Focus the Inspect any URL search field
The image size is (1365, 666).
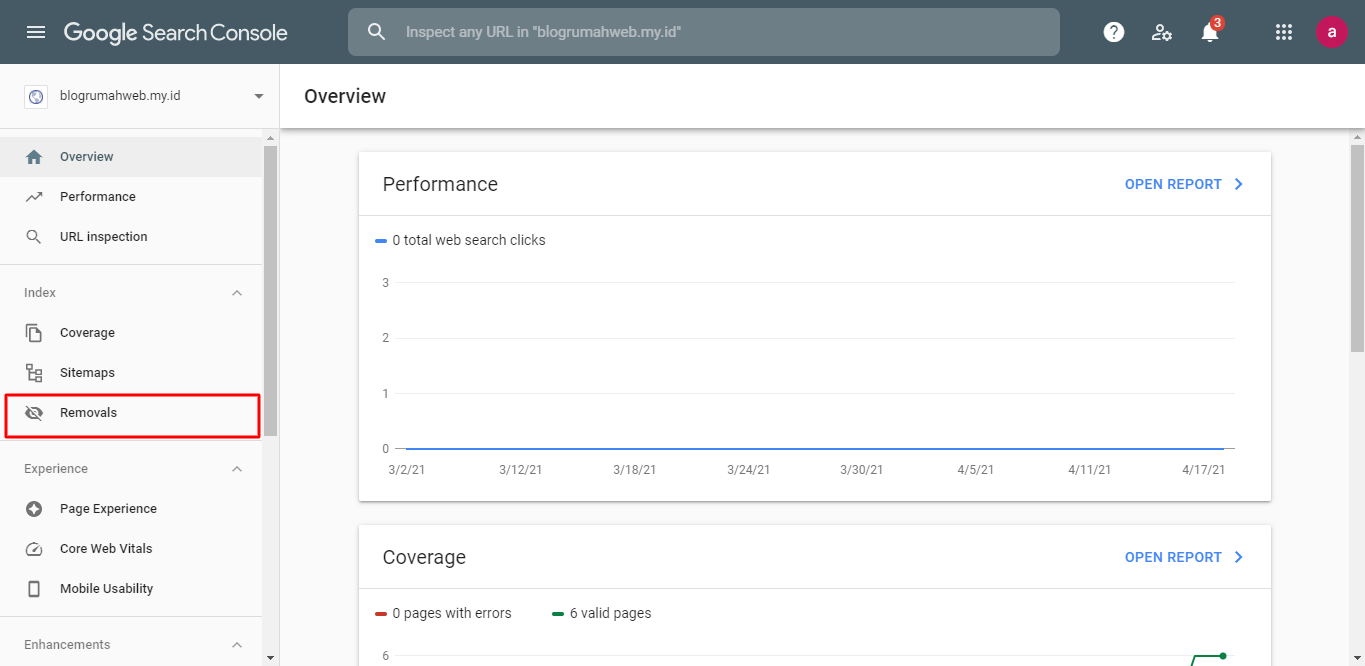coord(703,32)
